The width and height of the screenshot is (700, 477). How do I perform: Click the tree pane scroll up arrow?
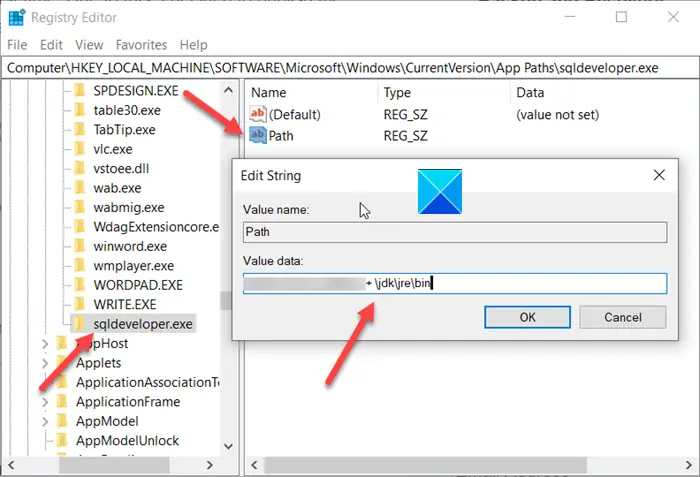tap(228, 90)
